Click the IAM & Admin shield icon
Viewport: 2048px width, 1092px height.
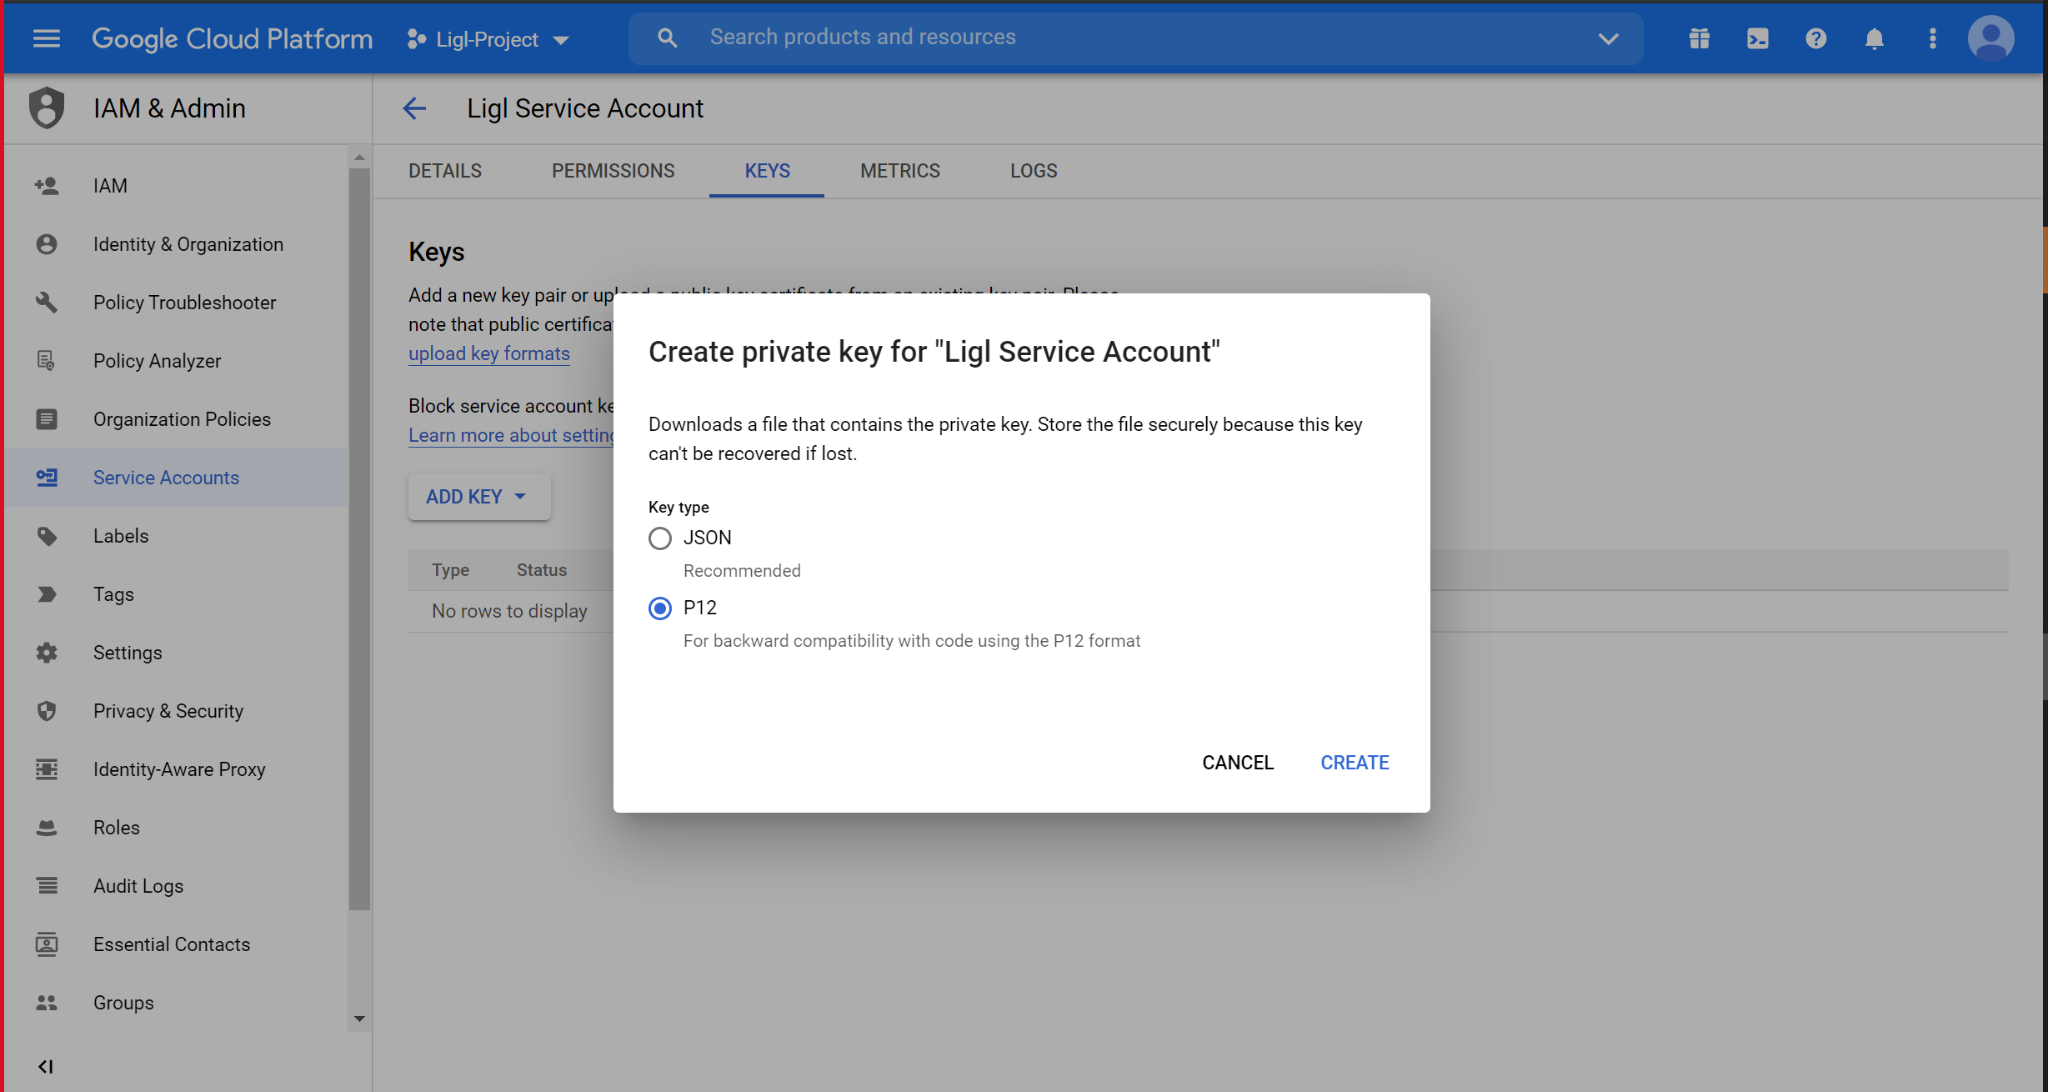46,108
